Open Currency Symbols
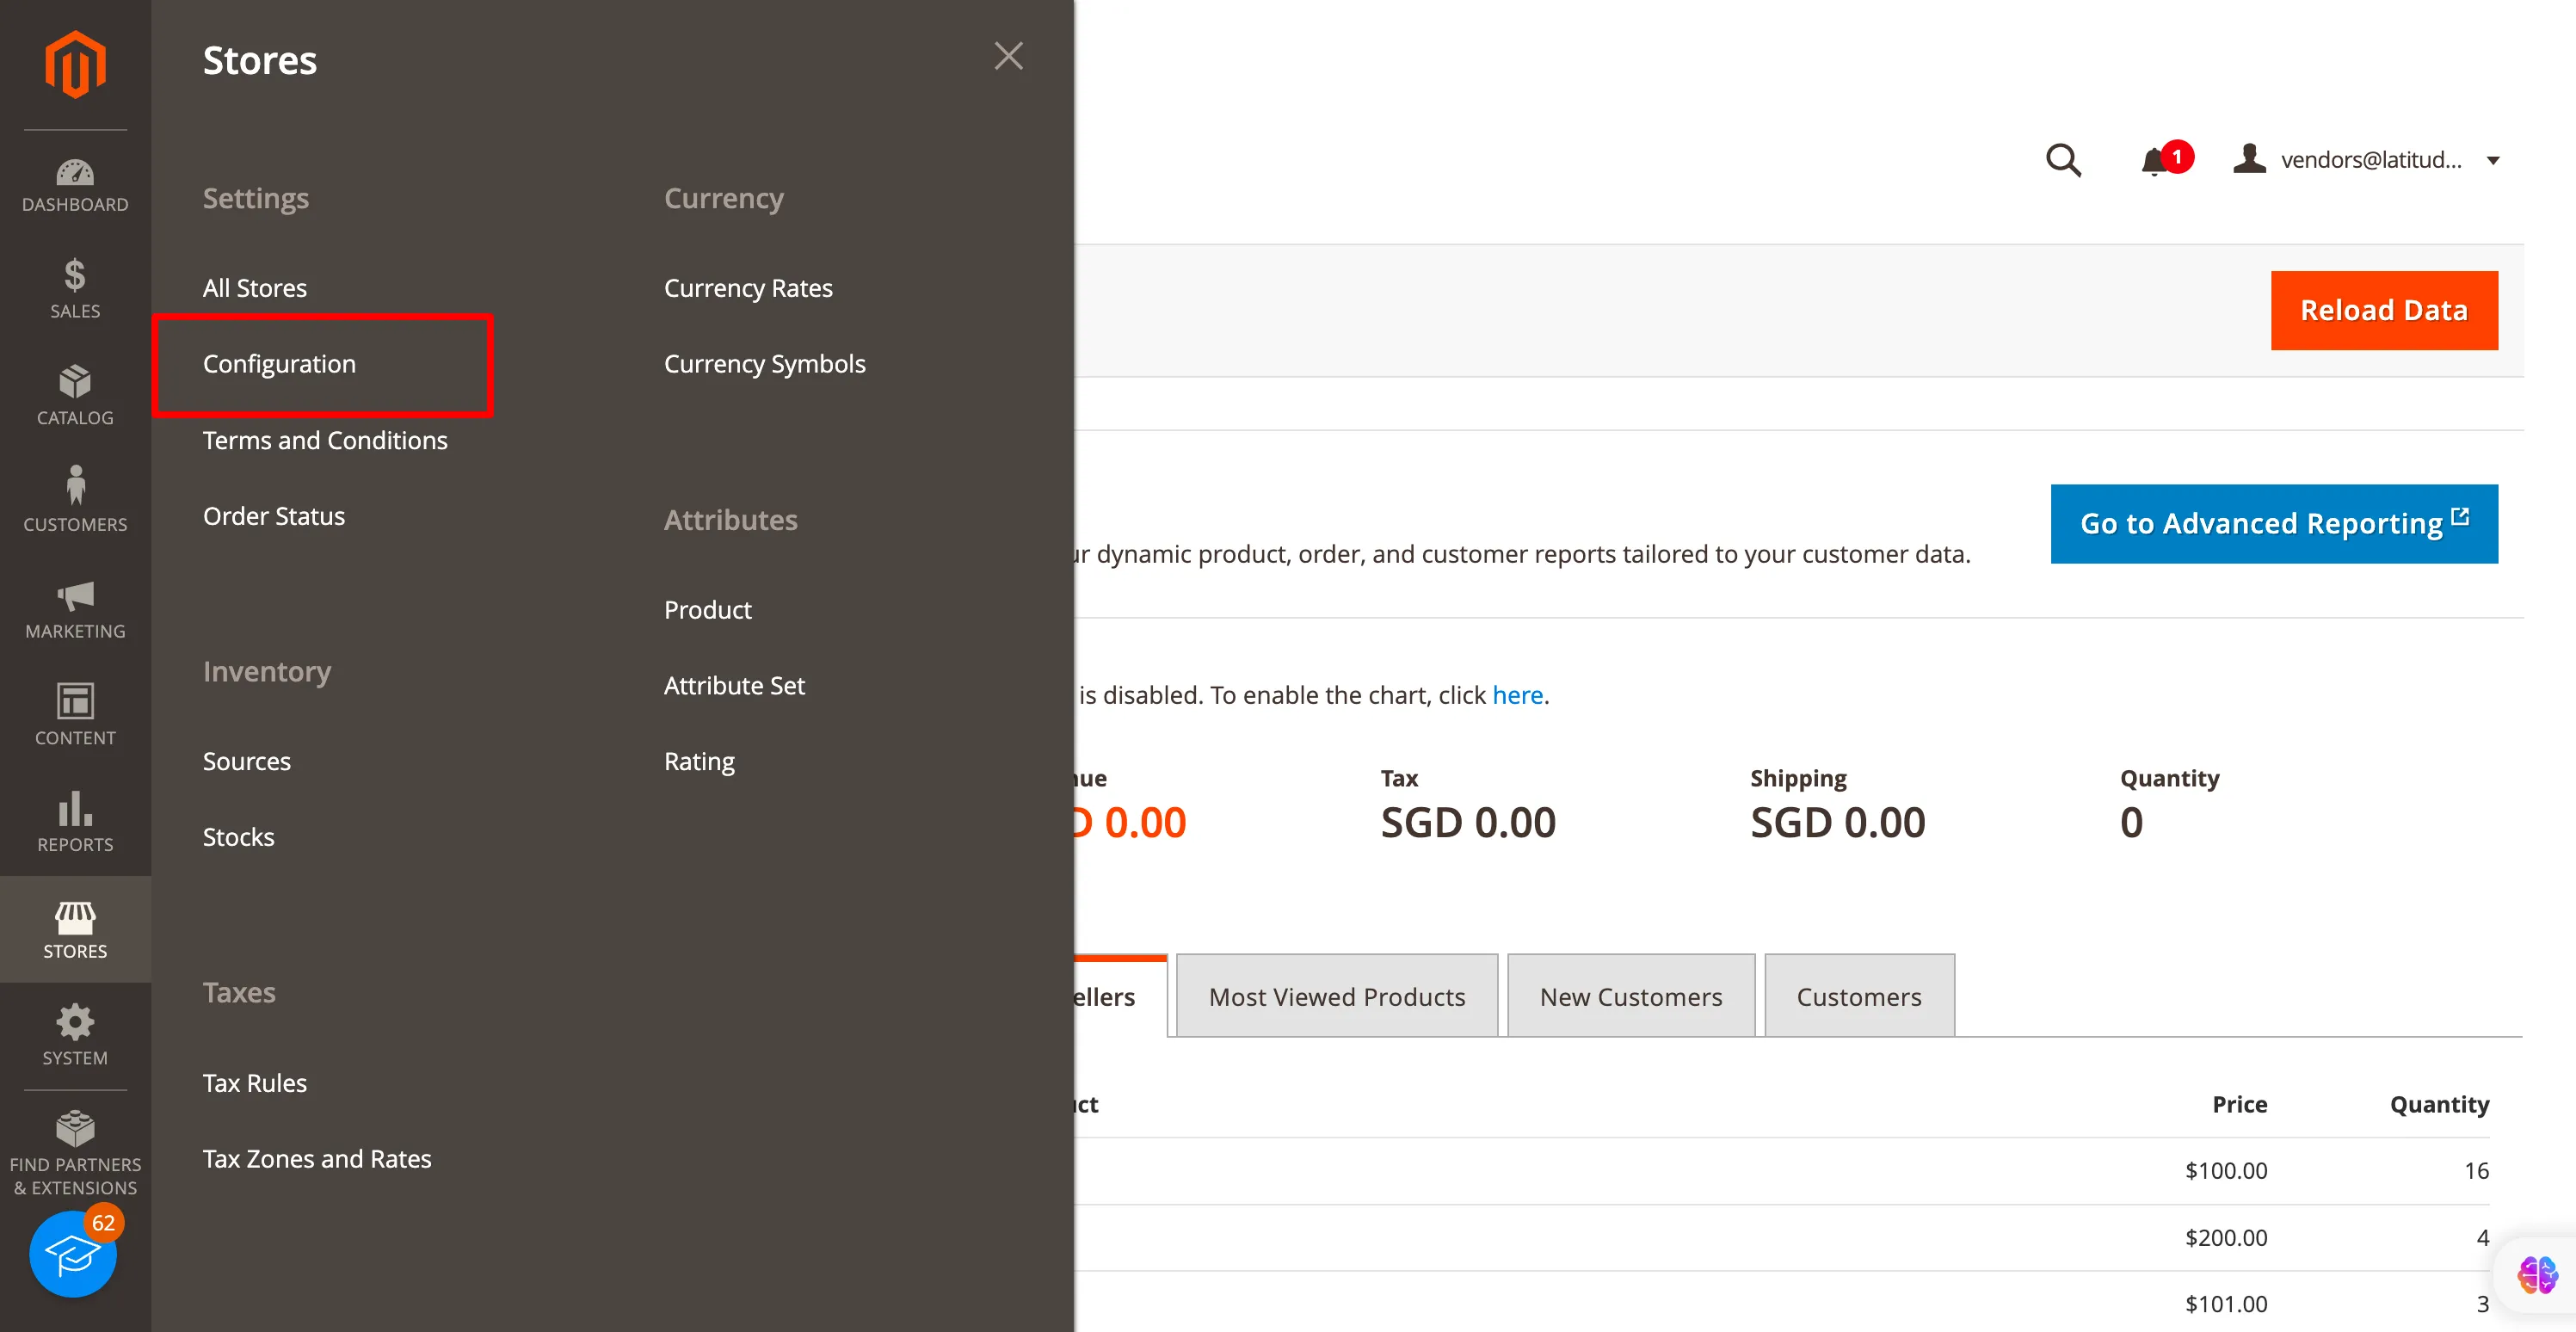 pos(765,364)
